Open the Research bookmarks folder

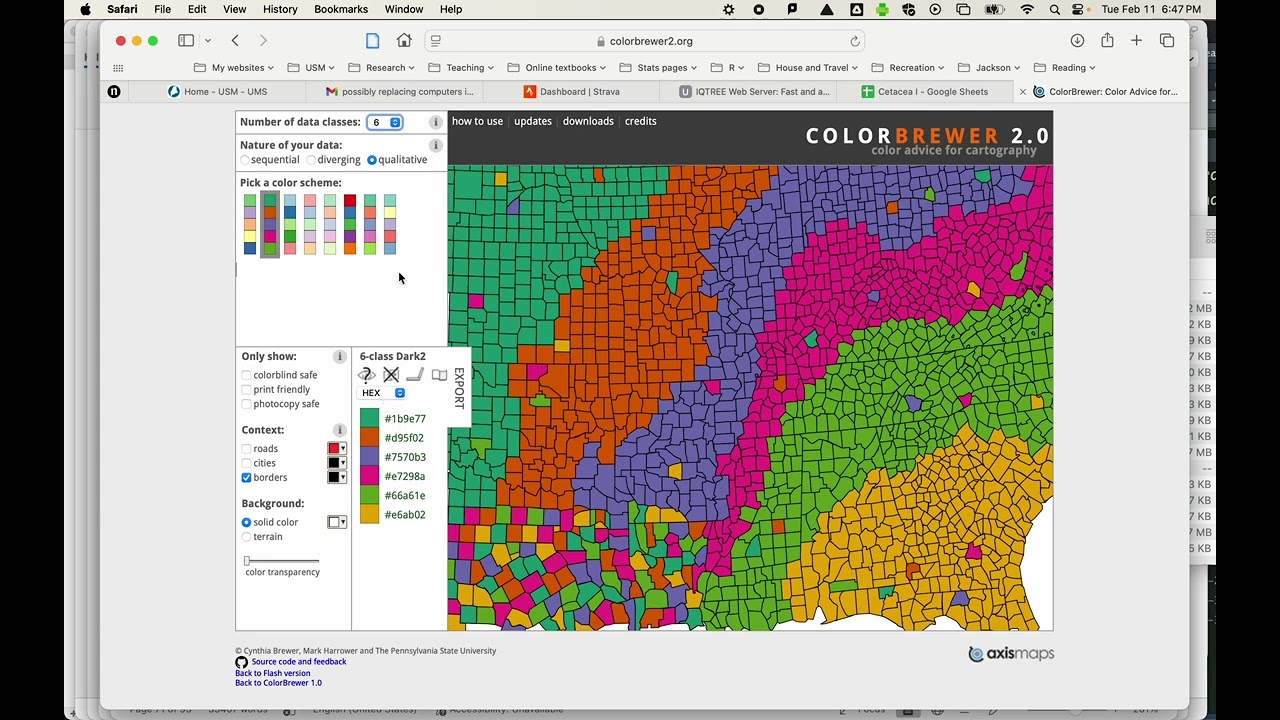coord(382,68)
